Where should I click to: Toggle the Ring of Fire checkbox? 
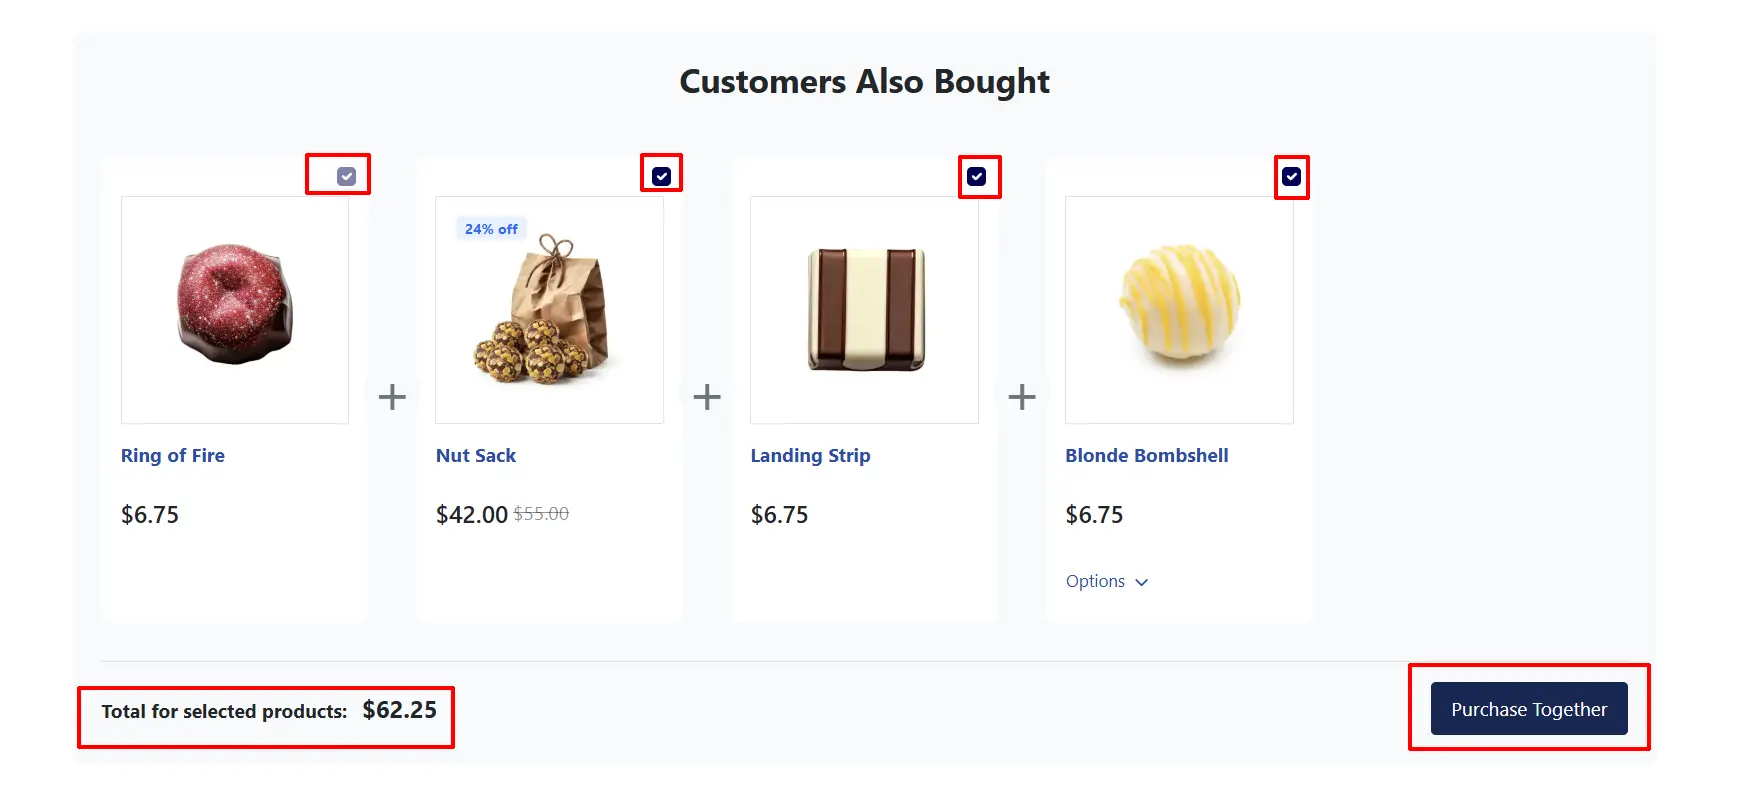click(346, 176)
